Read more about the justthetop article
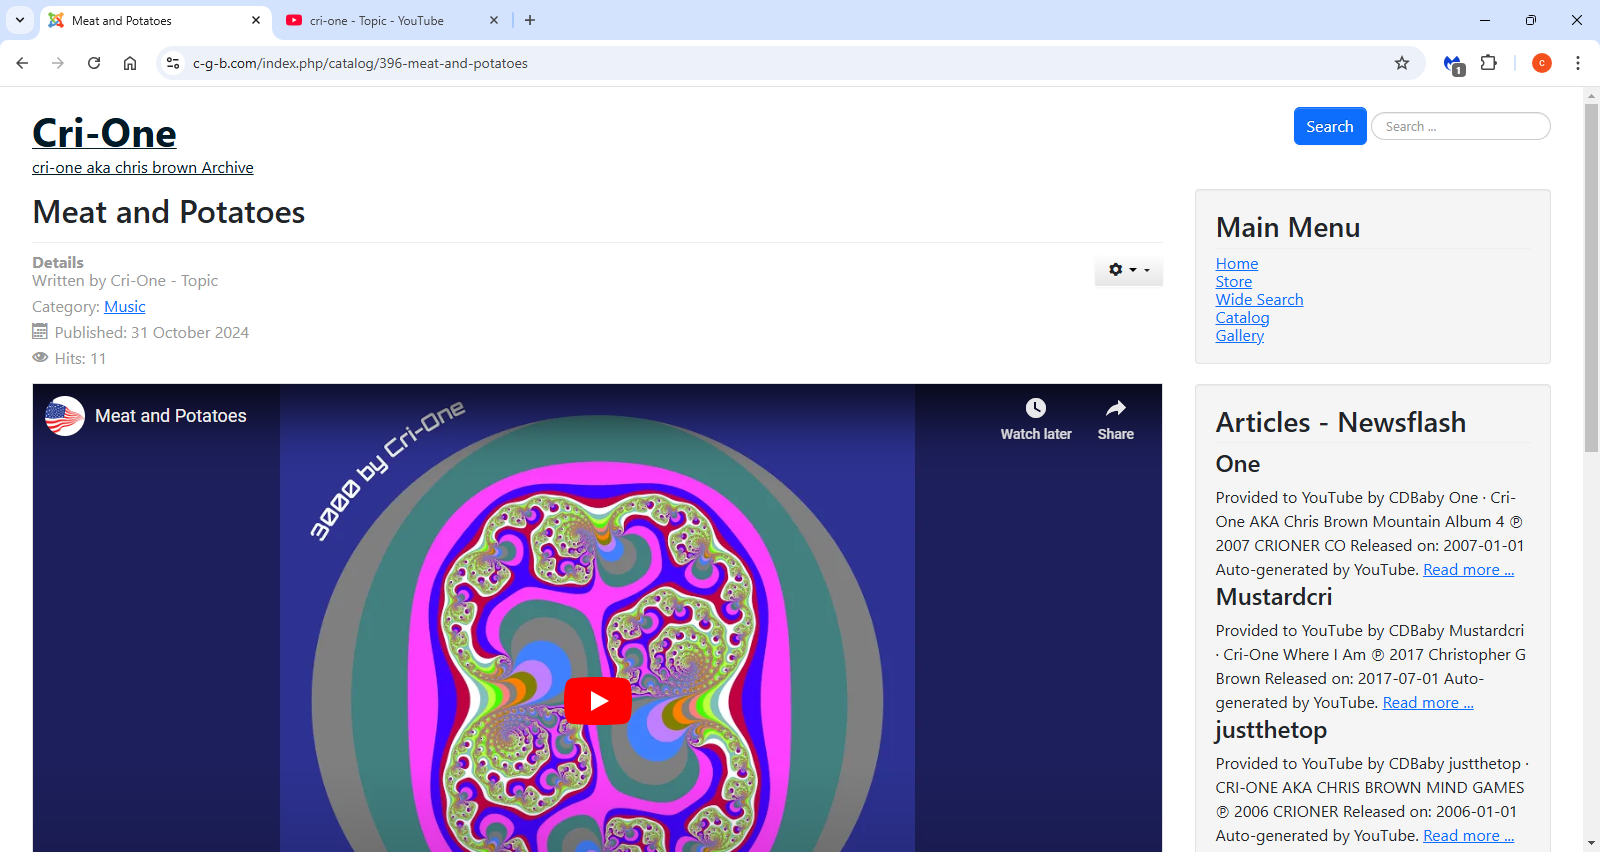This screenshot has height=852, width=1600. point(1469,836)
